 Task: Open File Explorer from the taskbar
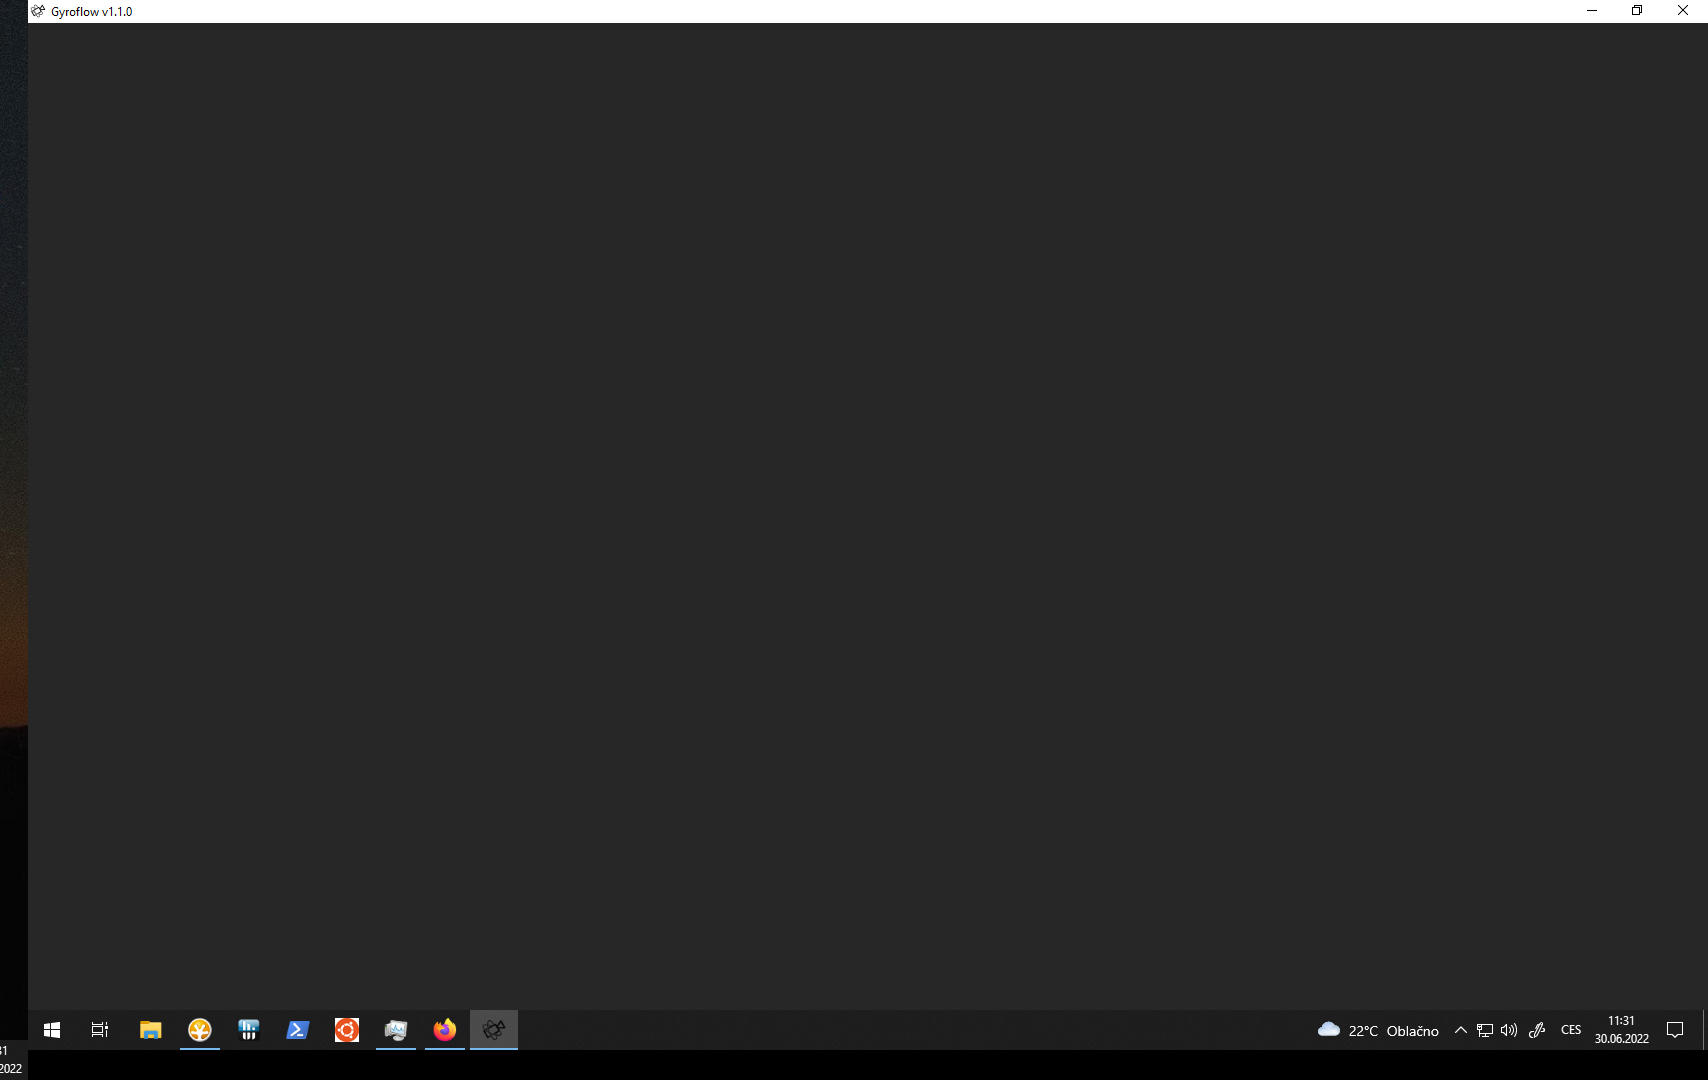pos(151,1030)
